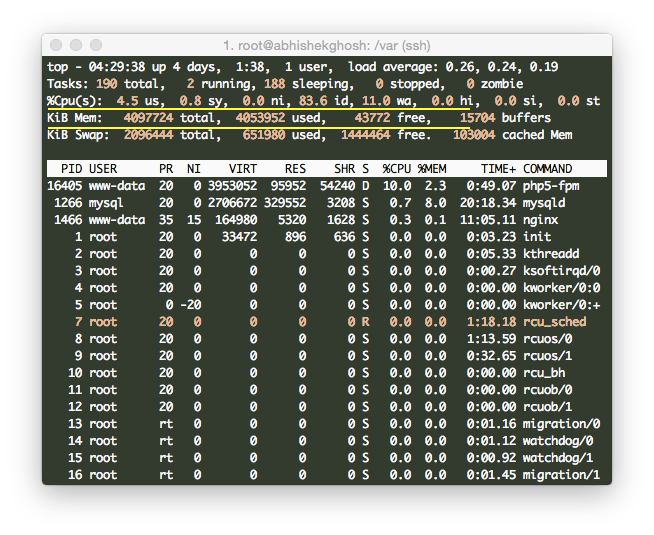Click the 20:18.34 TIME+ value for mysqld
This screenshot has width=654, height=535.
488,203
